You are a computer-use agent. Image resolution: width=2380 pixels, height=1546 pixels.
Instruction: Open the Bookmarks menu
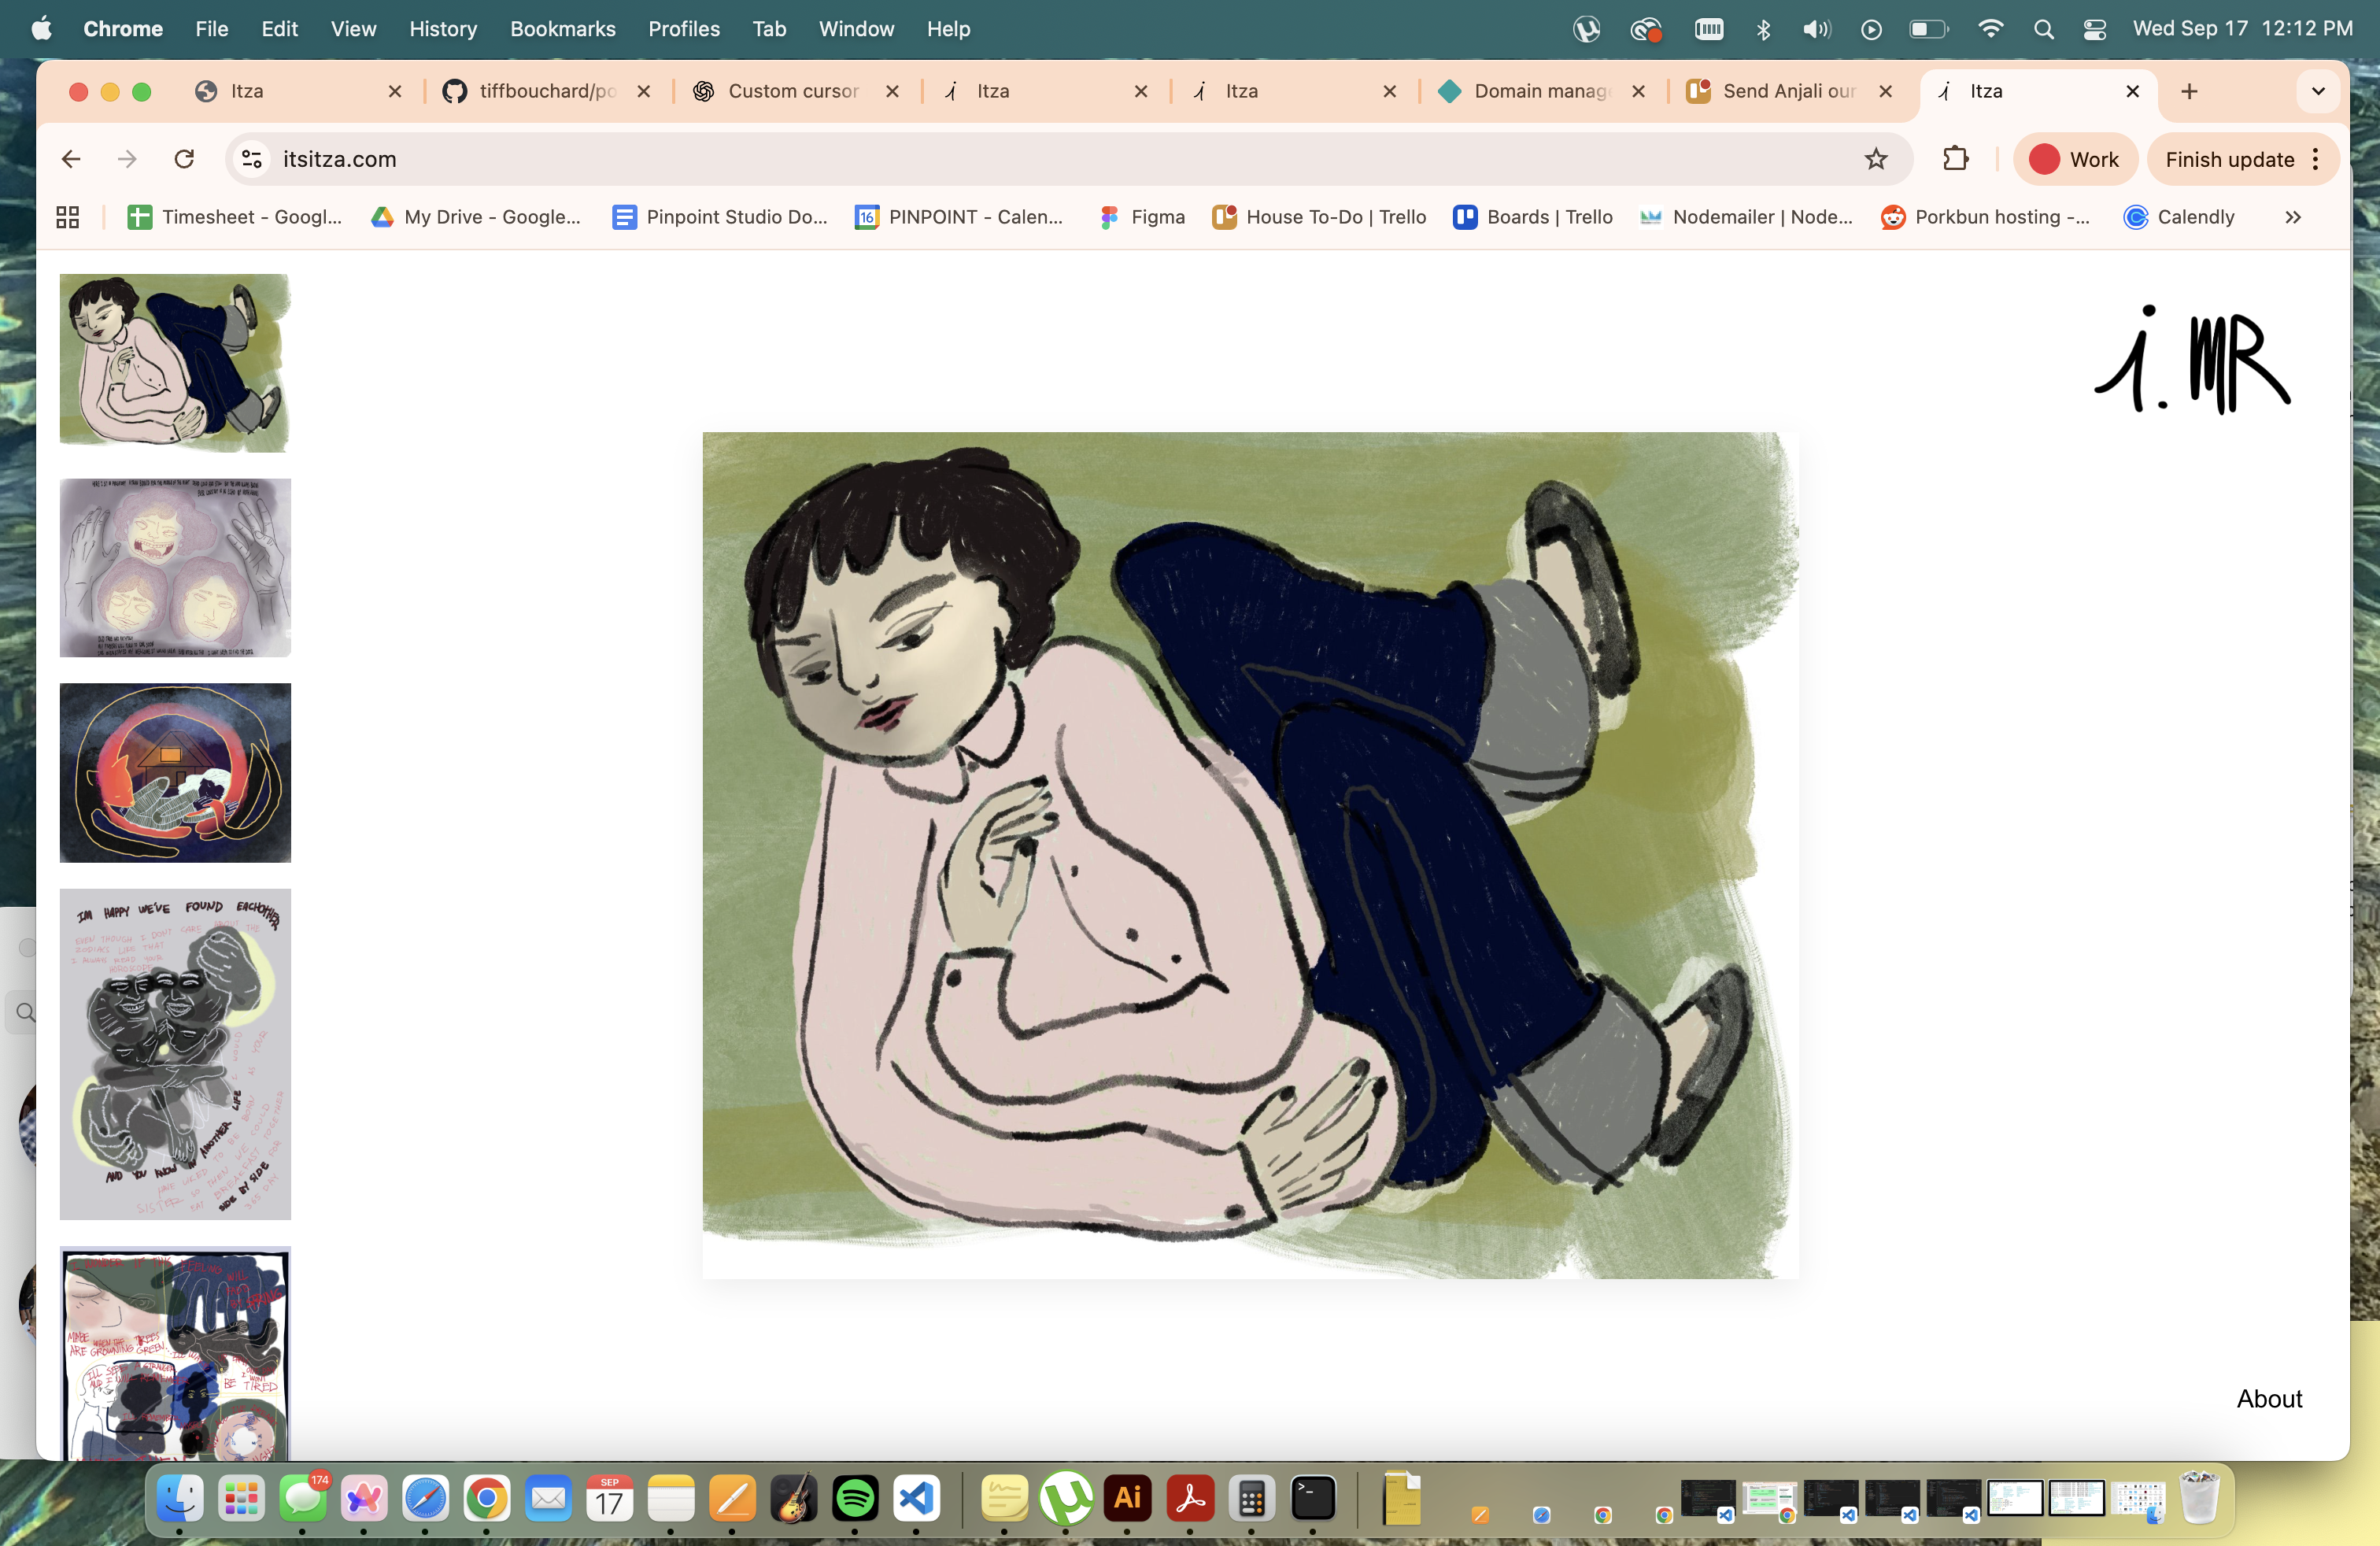click(x=562, y=29)
